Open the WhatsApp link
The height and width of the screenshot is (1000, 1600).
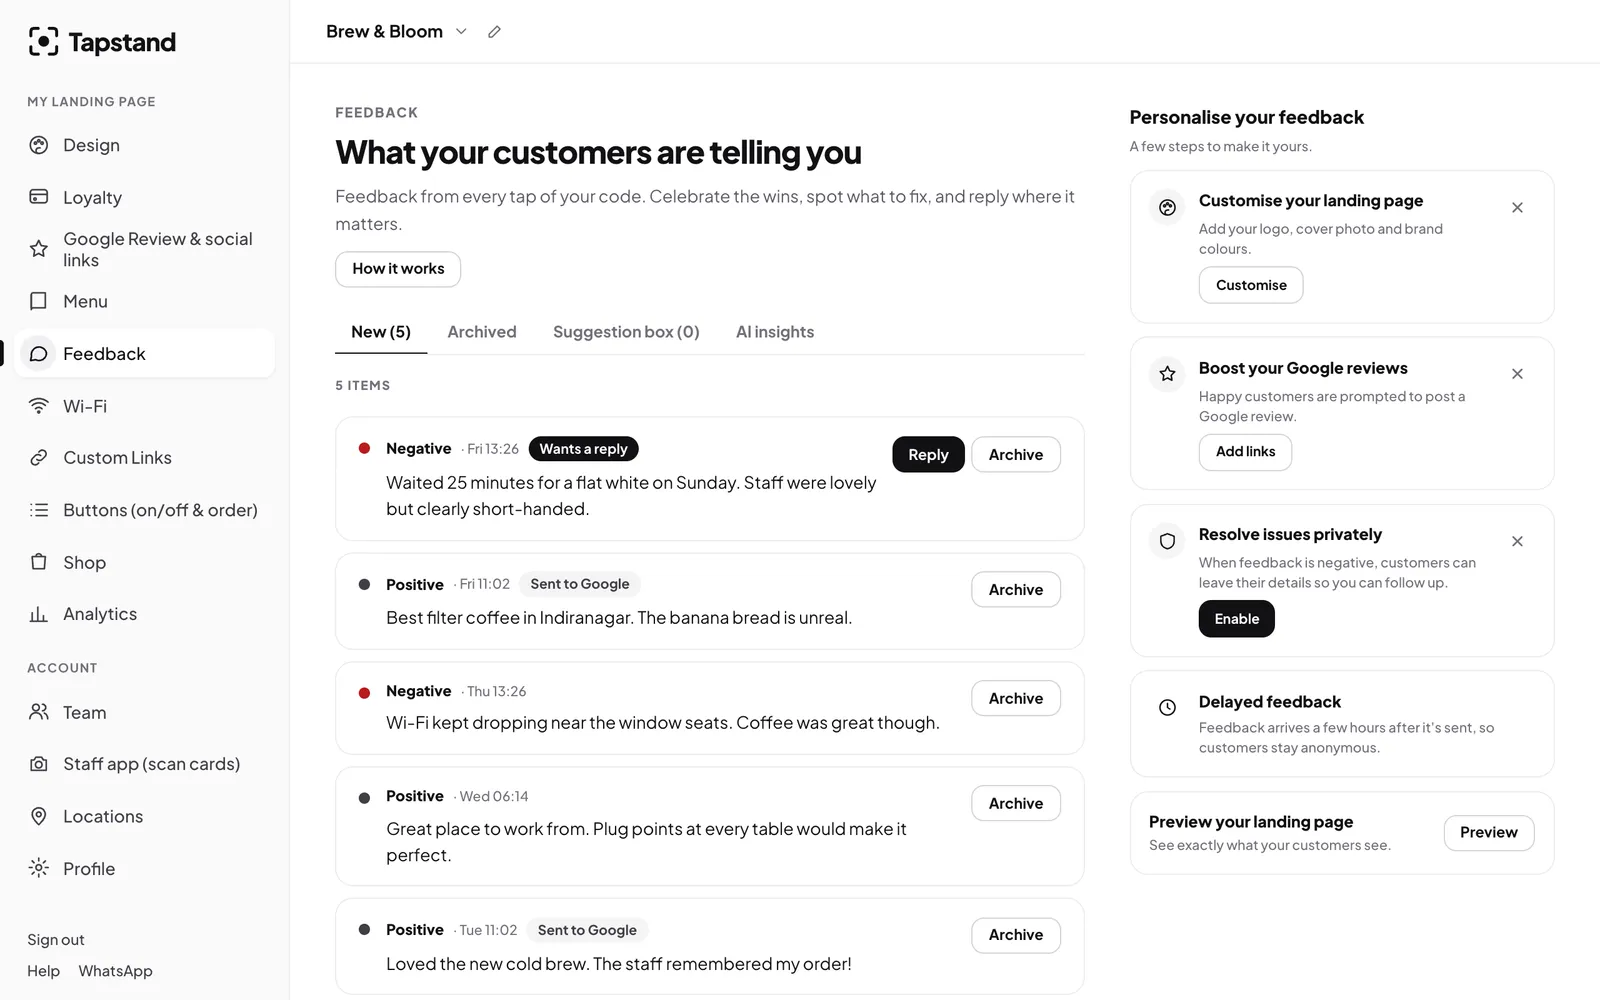tap(116, 971)
